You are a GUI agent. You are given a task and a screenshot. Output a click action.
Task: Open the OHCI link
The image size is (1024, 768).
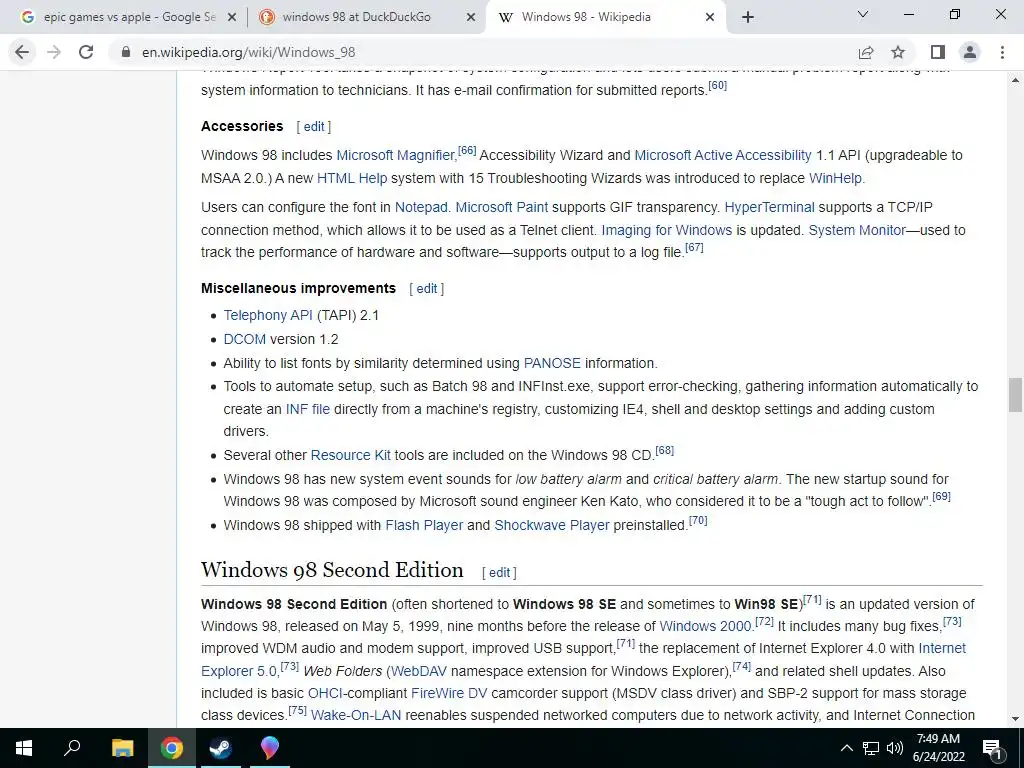pos(325,694)
